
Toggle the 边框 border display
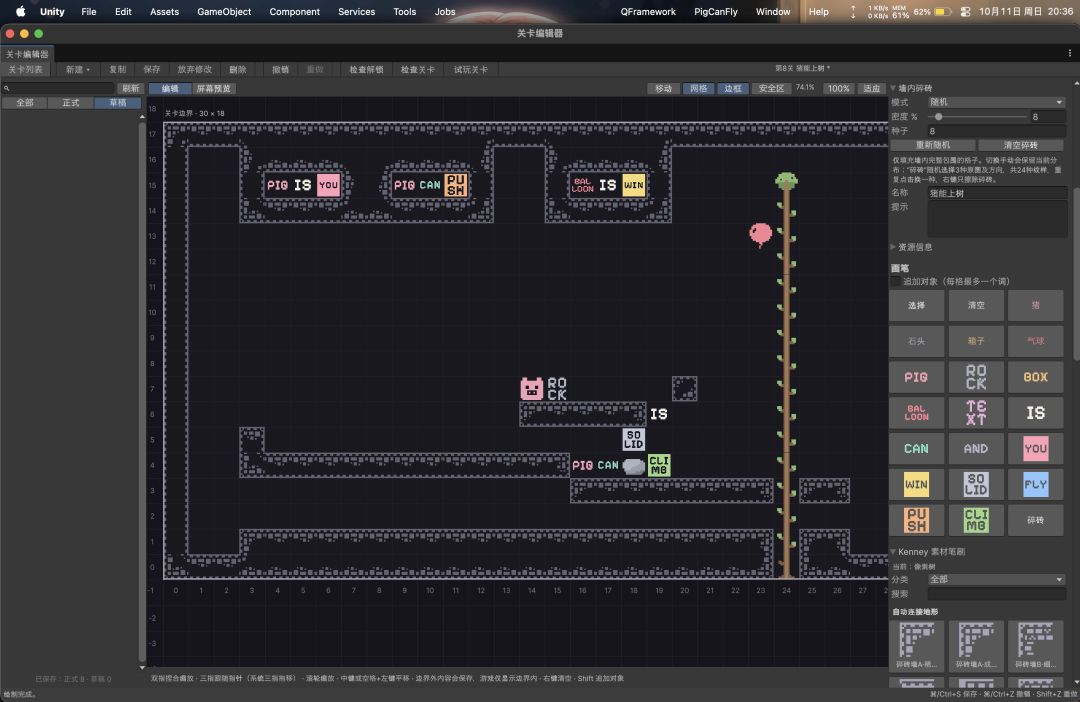point(733,88)
